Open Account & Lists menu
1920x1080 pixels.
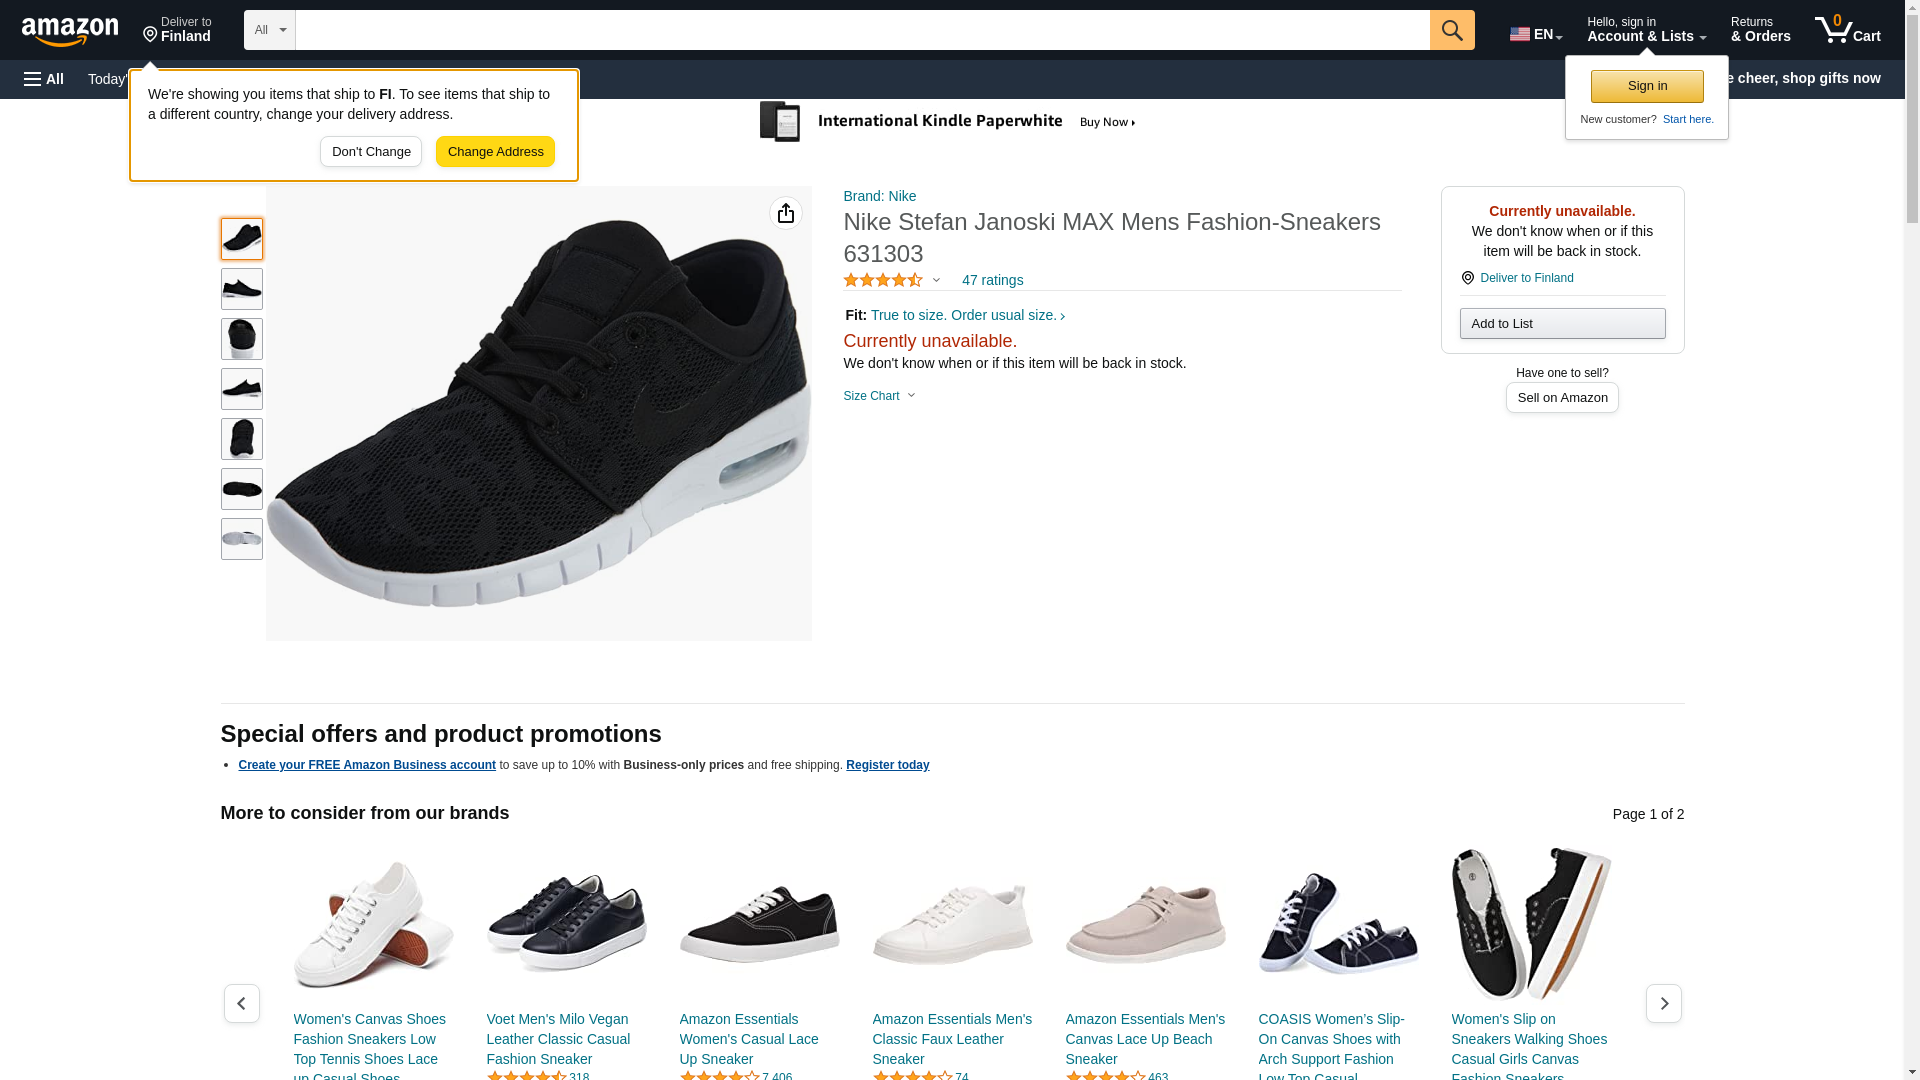(1646, 30)
